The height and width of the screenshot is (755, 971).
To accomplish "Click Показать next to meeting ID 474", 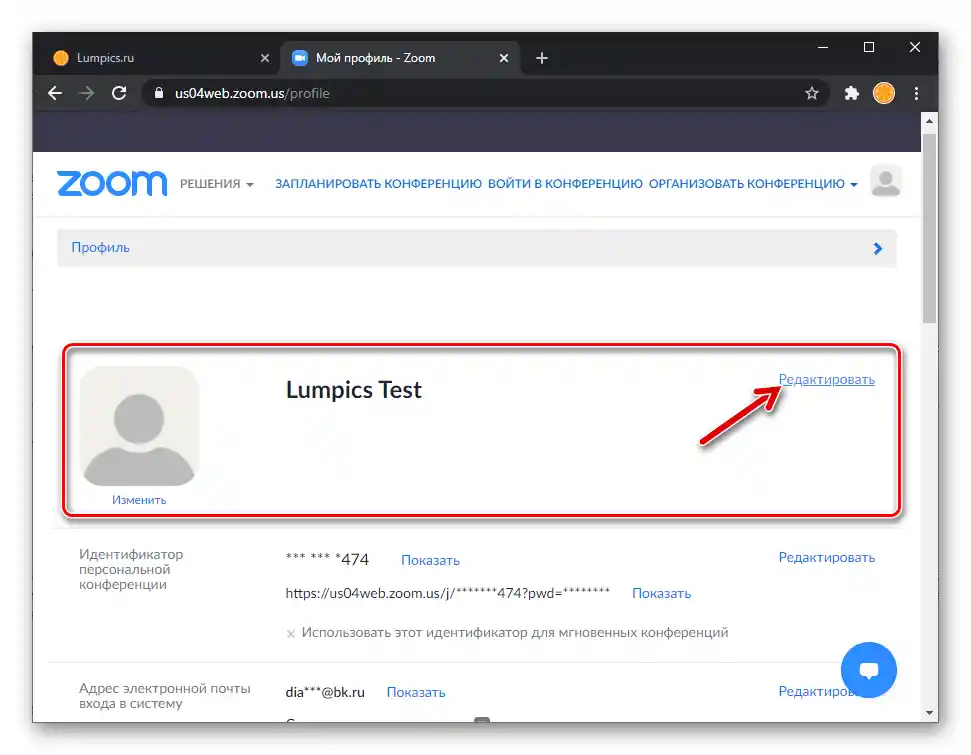I will point(430,561).
